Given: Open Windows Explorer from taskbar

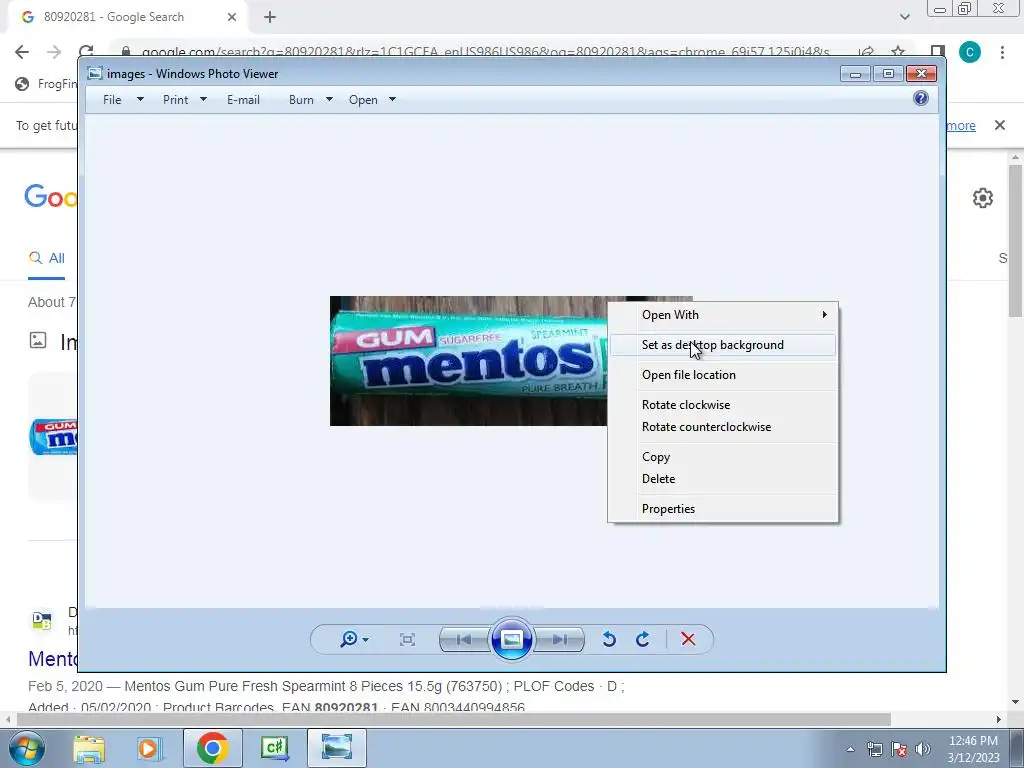Looking at the screenshot, I should 89,748.
